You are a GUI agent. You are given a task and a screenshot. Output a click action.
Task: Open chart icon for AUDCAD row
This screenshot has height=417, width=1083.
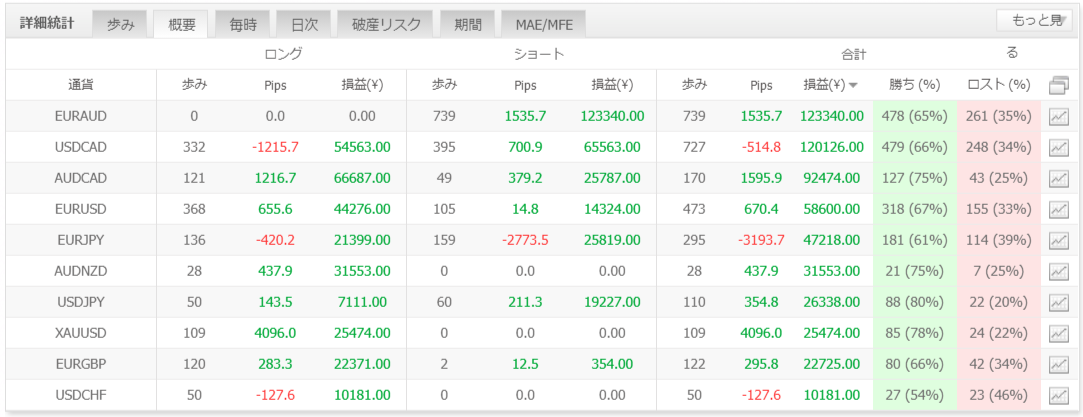(1058, 178)
